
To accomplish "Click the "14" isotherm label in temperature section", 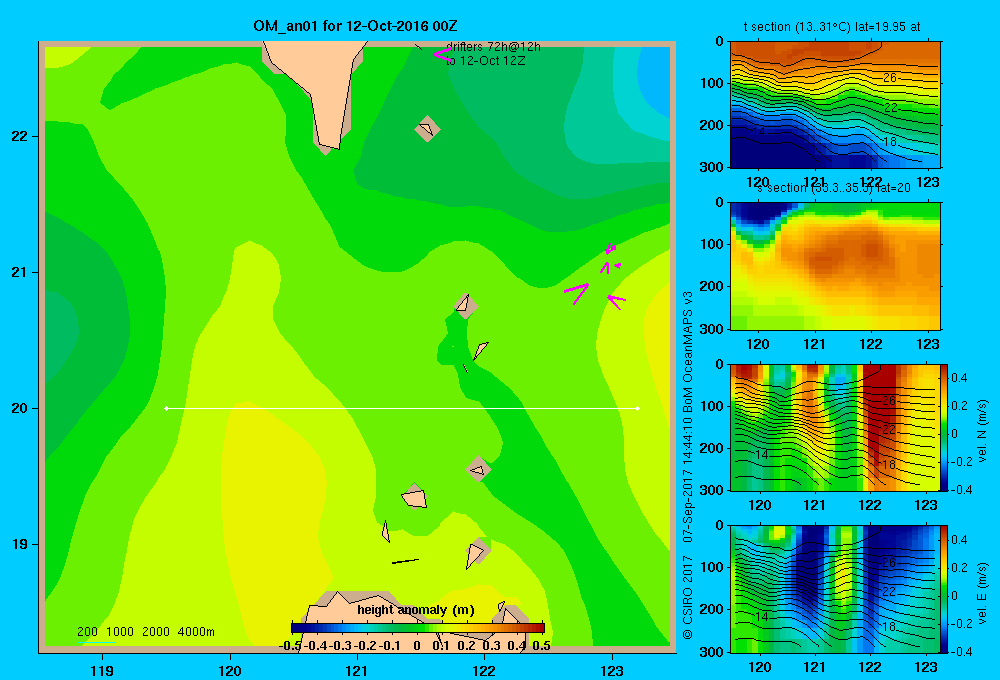I will [x=758, y=132].
